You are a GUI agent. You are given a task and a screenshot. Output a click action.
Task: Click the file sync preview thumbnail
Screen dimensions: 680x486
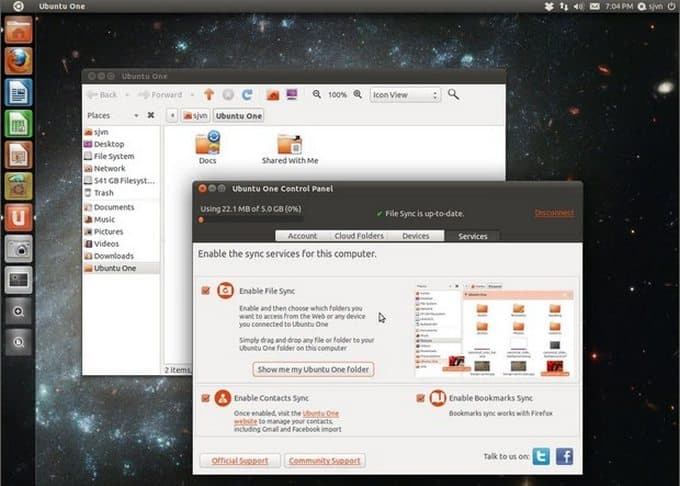point(494,330)
